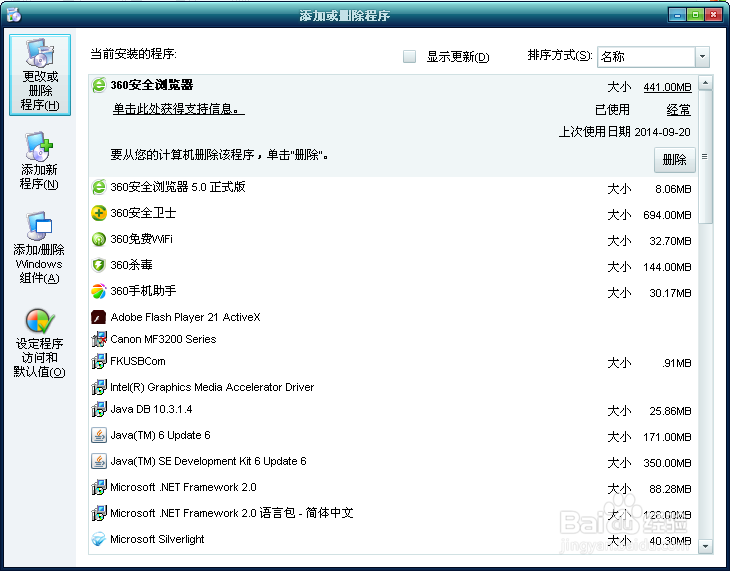Viewport: 730px width, 571px height.
Task: Select the 360安全卫士 entry text
Action: [143, 213]
